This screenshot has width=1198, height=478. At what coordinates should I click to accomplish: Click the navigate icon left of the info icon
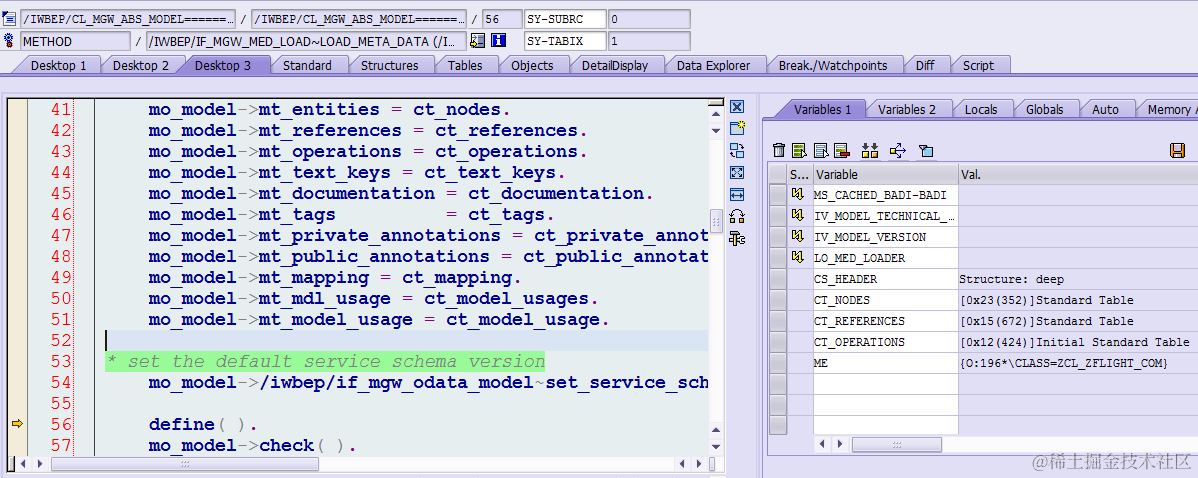[479, 41]
